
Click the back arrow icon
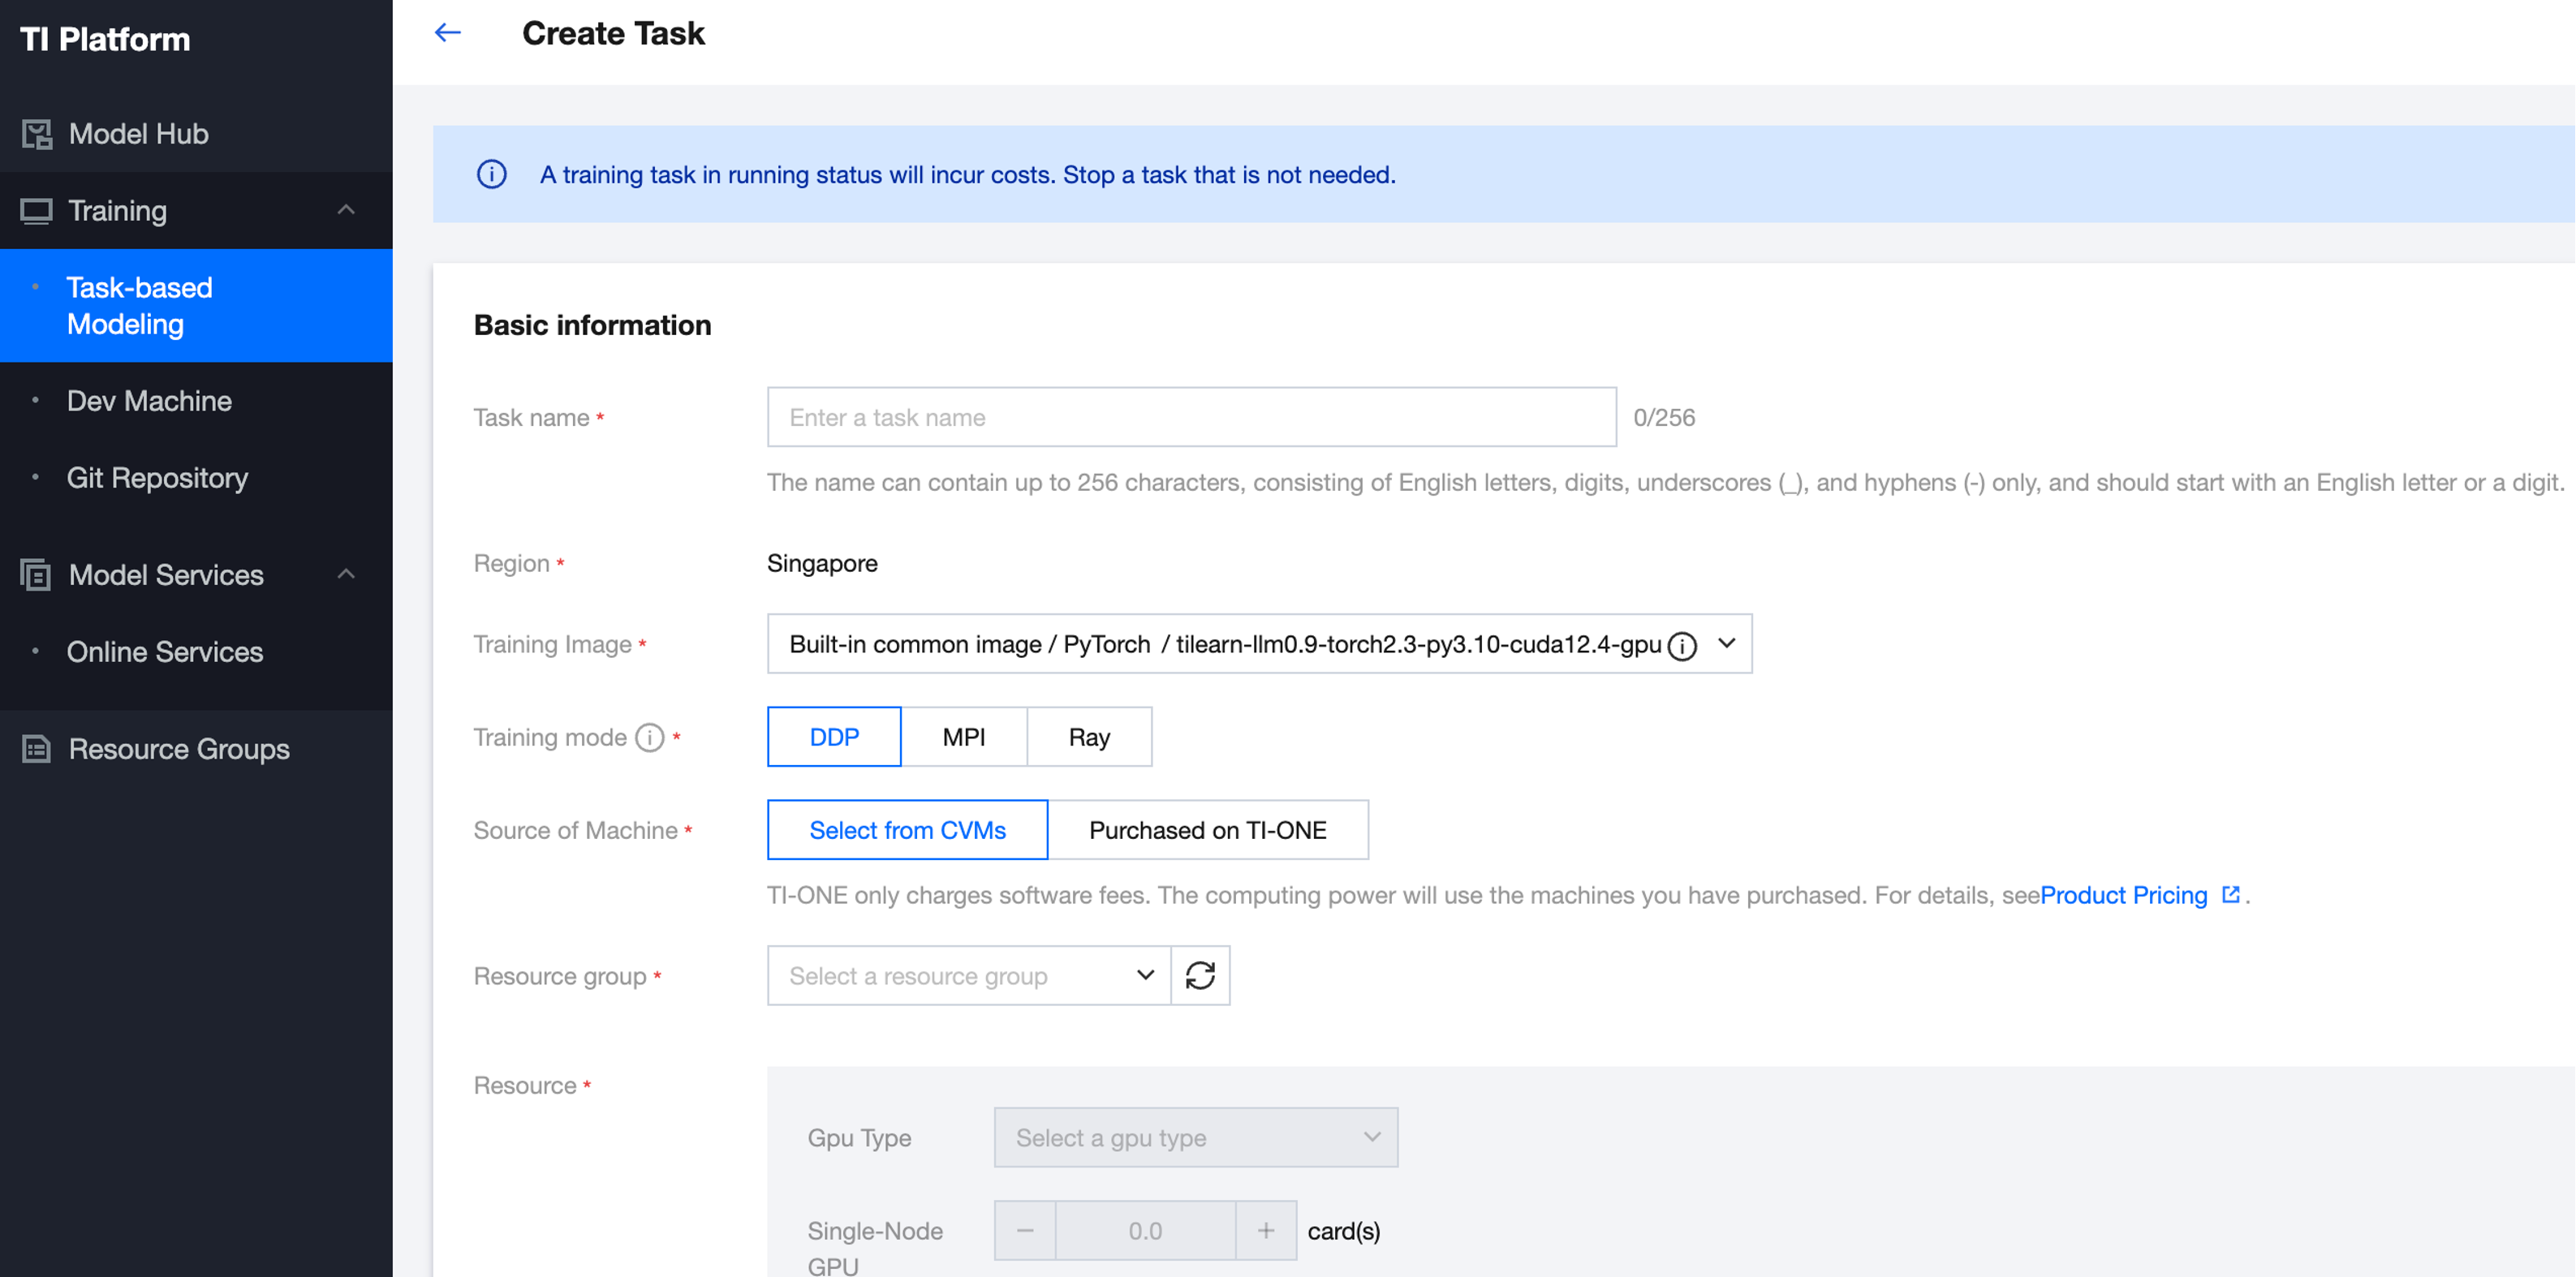tap(447, 33)
